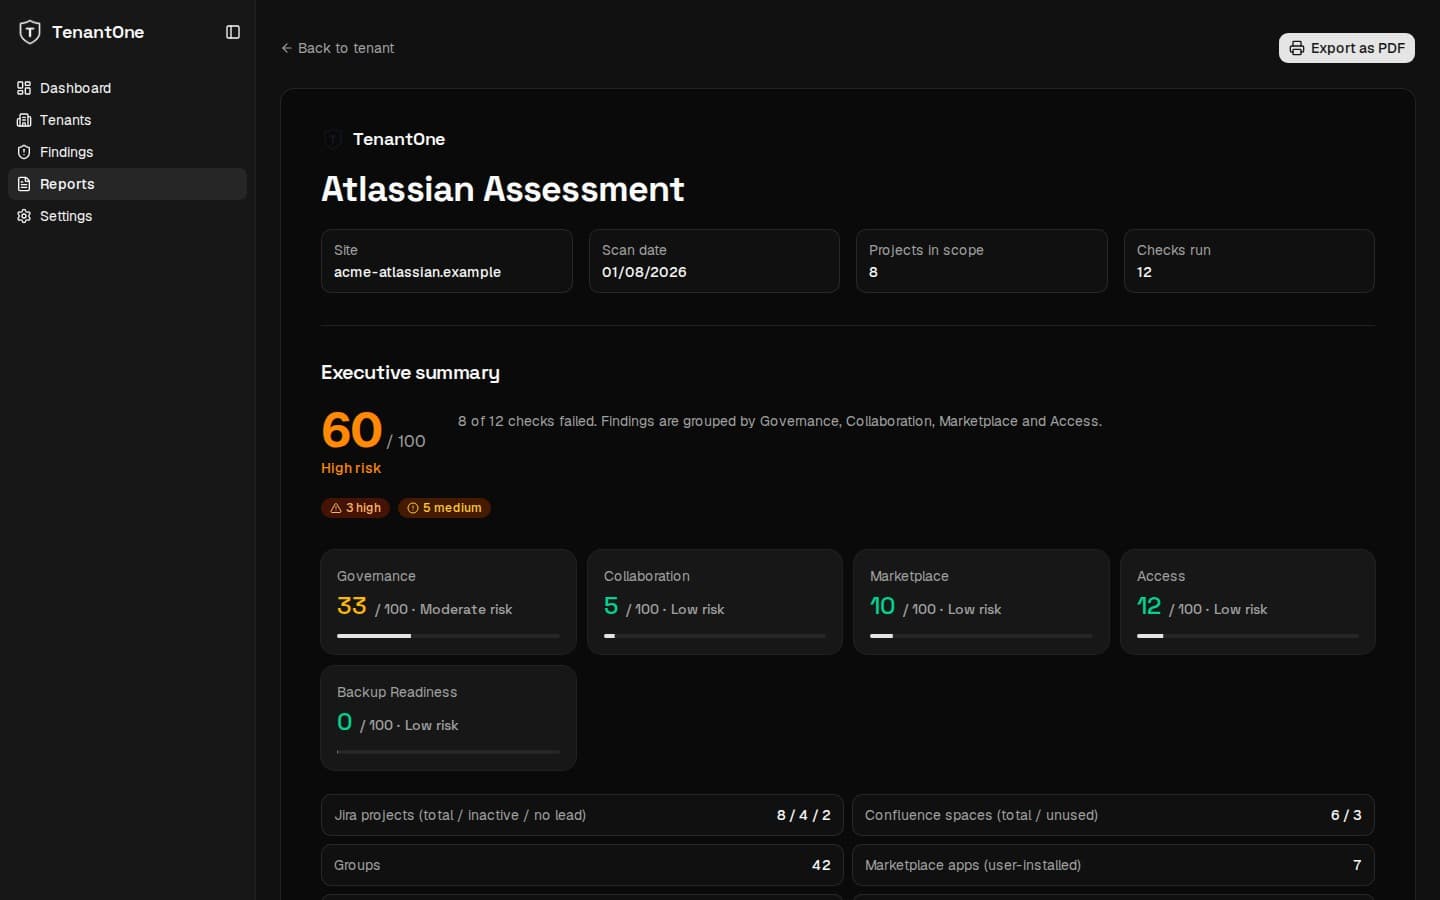Click the 6 / 3 Confluence spaces value

(x=1346, y=815)
